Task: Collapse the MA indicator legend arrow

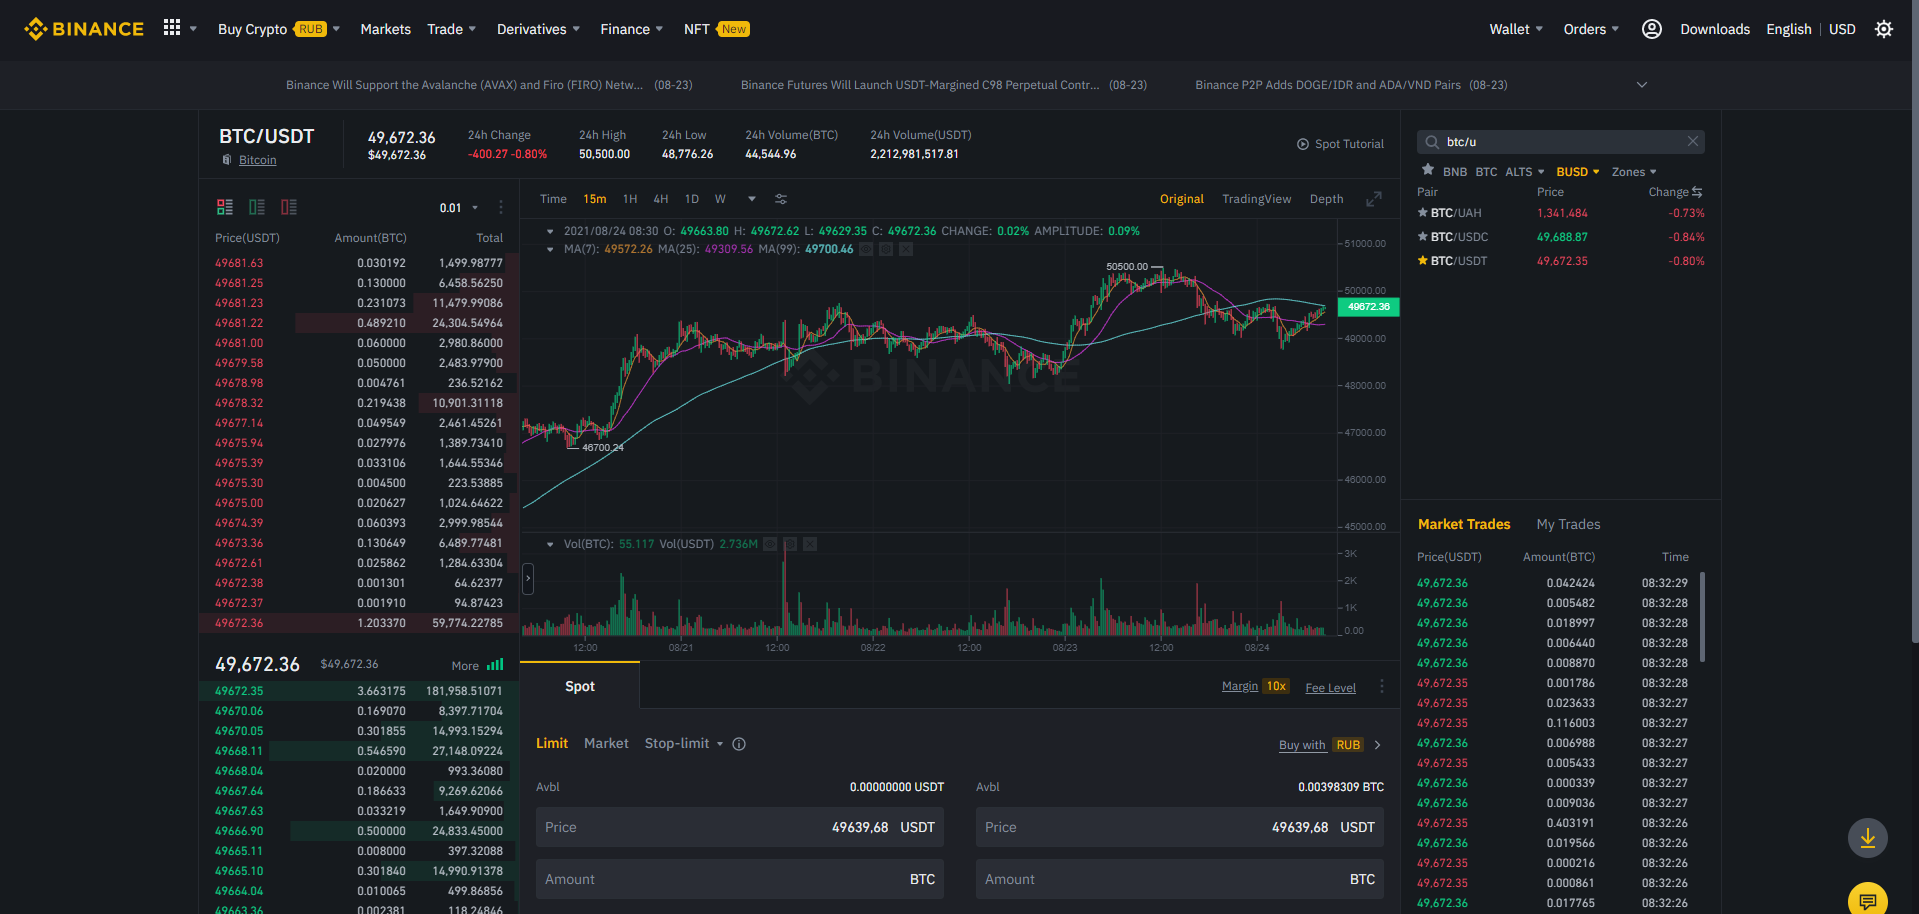Action: pyautogui.click(x=550, y=249)
